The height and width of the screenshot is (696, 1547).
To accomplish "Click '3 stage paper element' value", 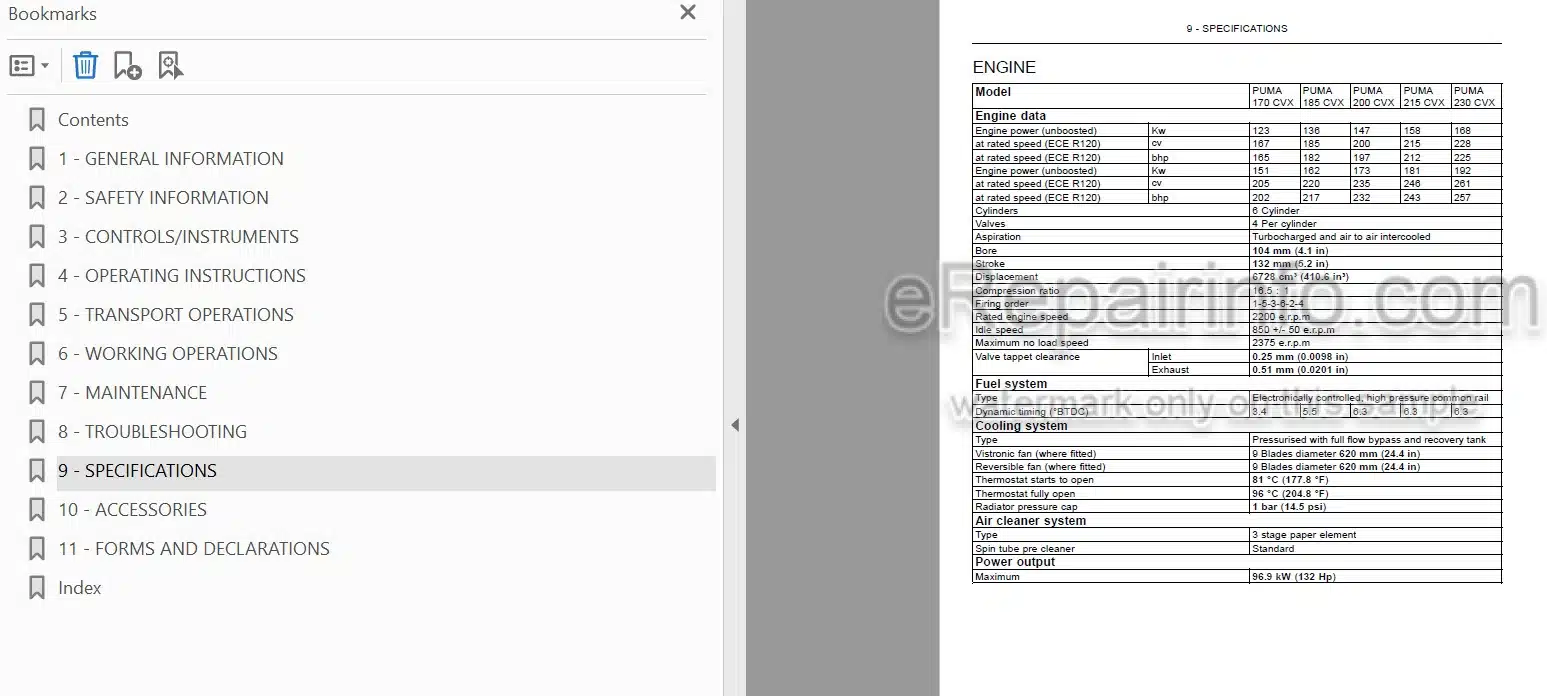I will point(1304,535).
